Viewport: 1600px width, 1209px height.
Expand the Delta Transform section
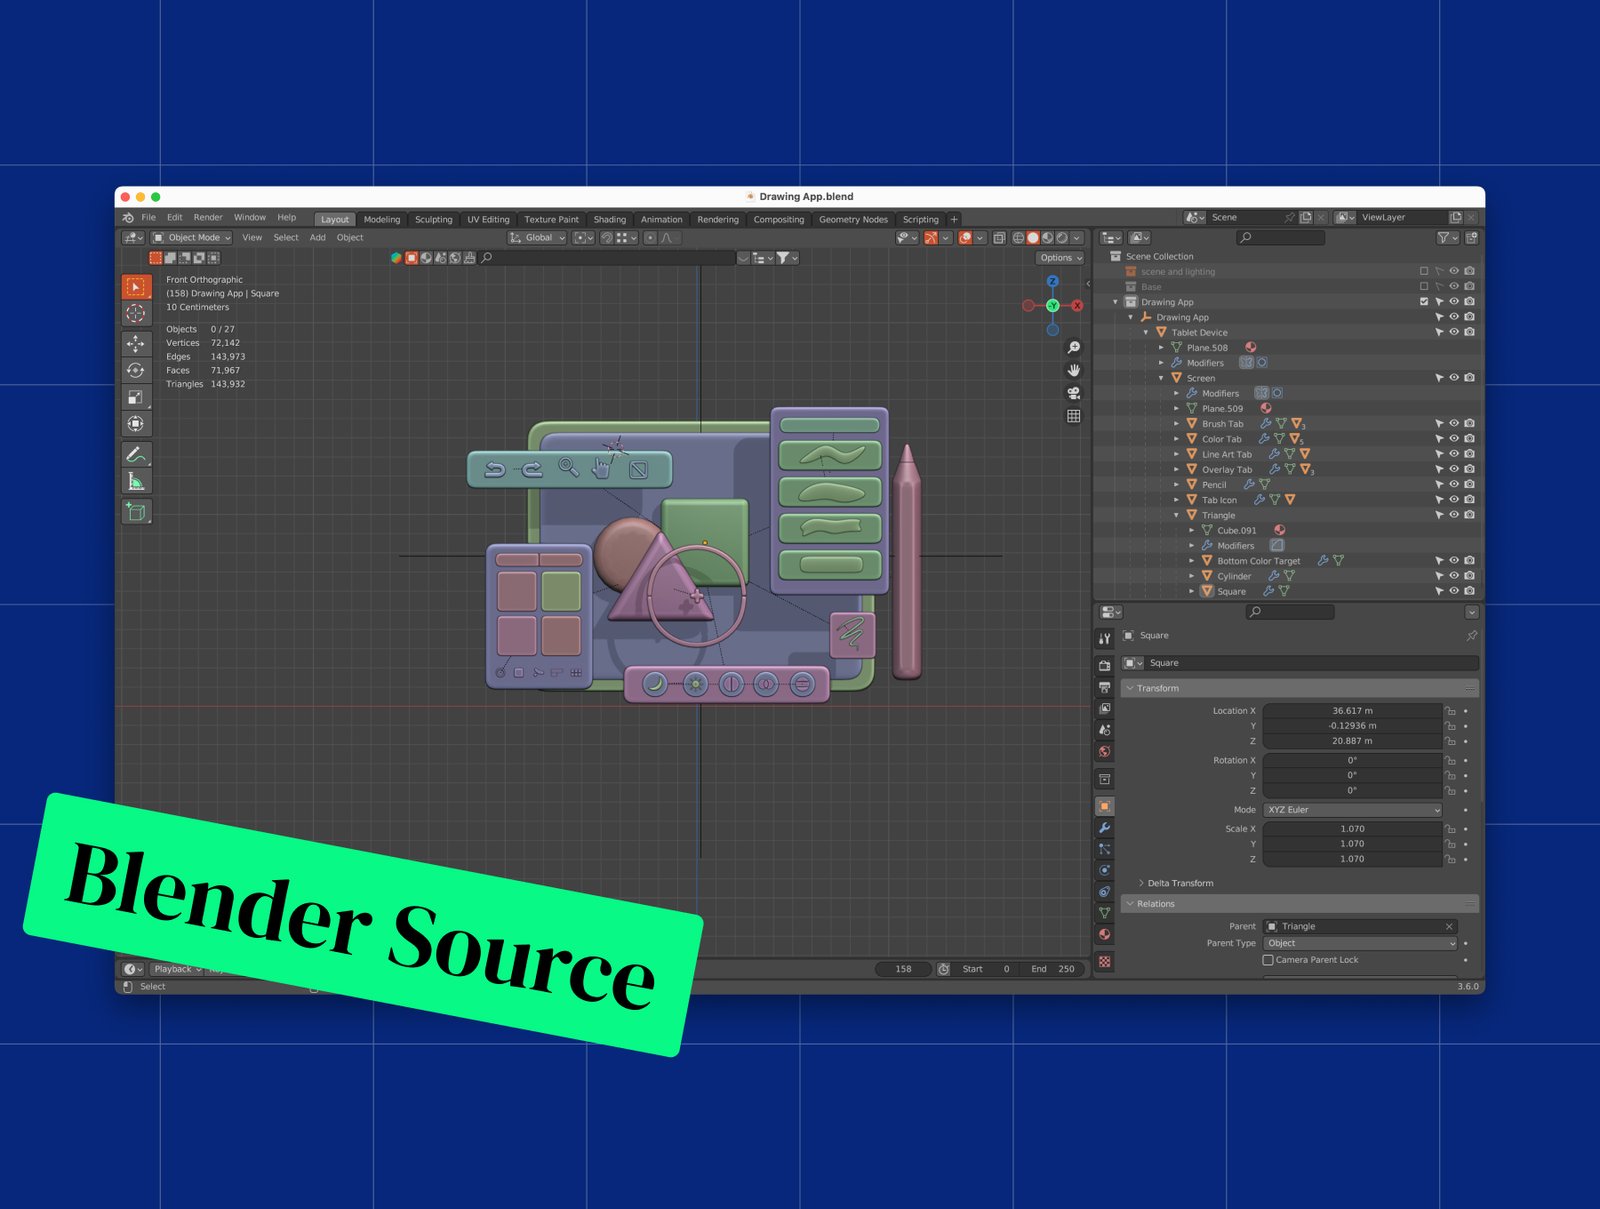click(1180, 883)
